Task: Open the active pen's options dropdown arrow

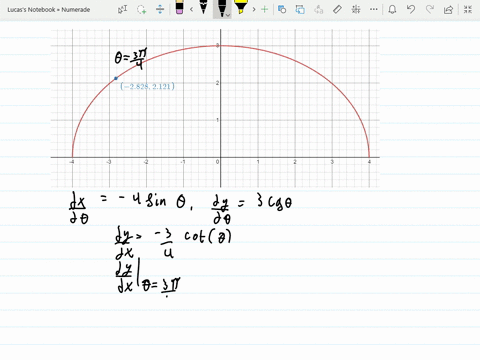Action: click(228, 15)
